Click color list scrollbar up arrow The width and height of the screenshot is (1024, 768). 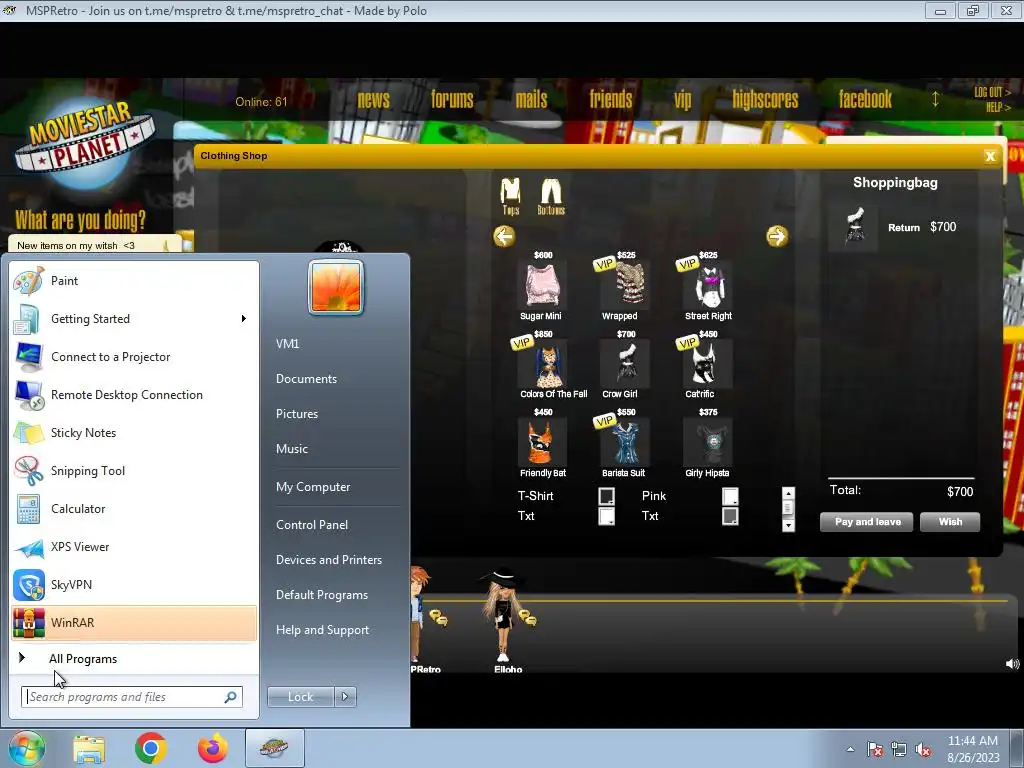pos(788,494)
